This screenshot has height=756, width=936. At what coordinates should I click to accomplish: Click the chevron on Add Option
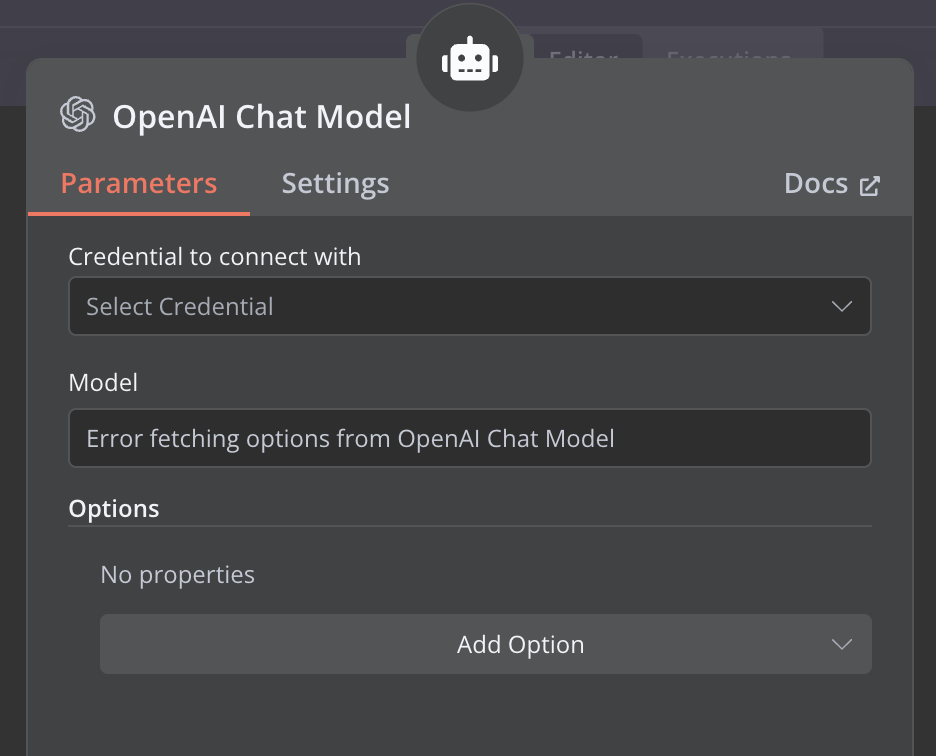tap(841, 644)
